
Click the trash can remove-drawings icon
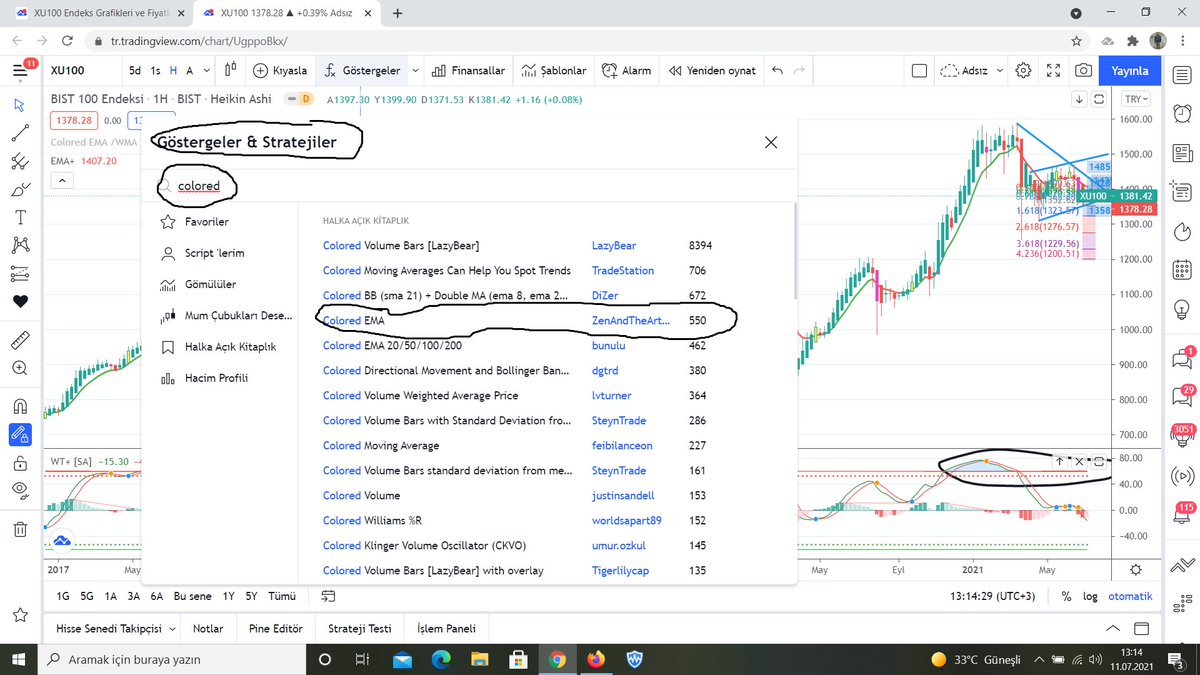[20, 529]
